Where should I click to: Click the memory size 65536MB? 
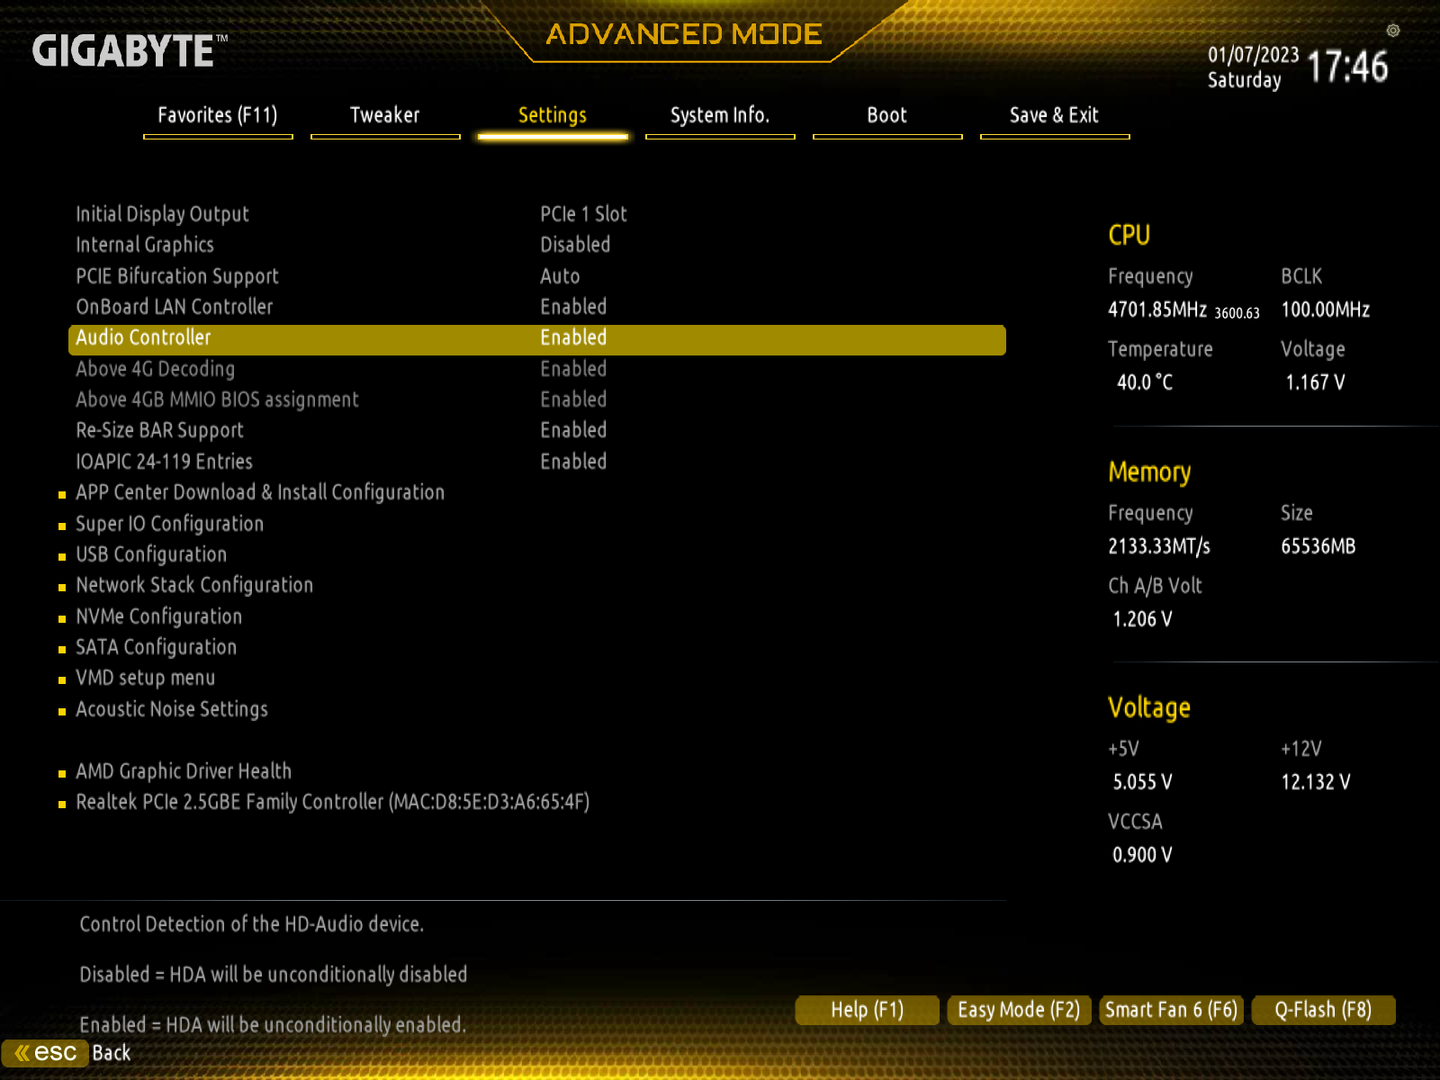[x=1318, y=547]
